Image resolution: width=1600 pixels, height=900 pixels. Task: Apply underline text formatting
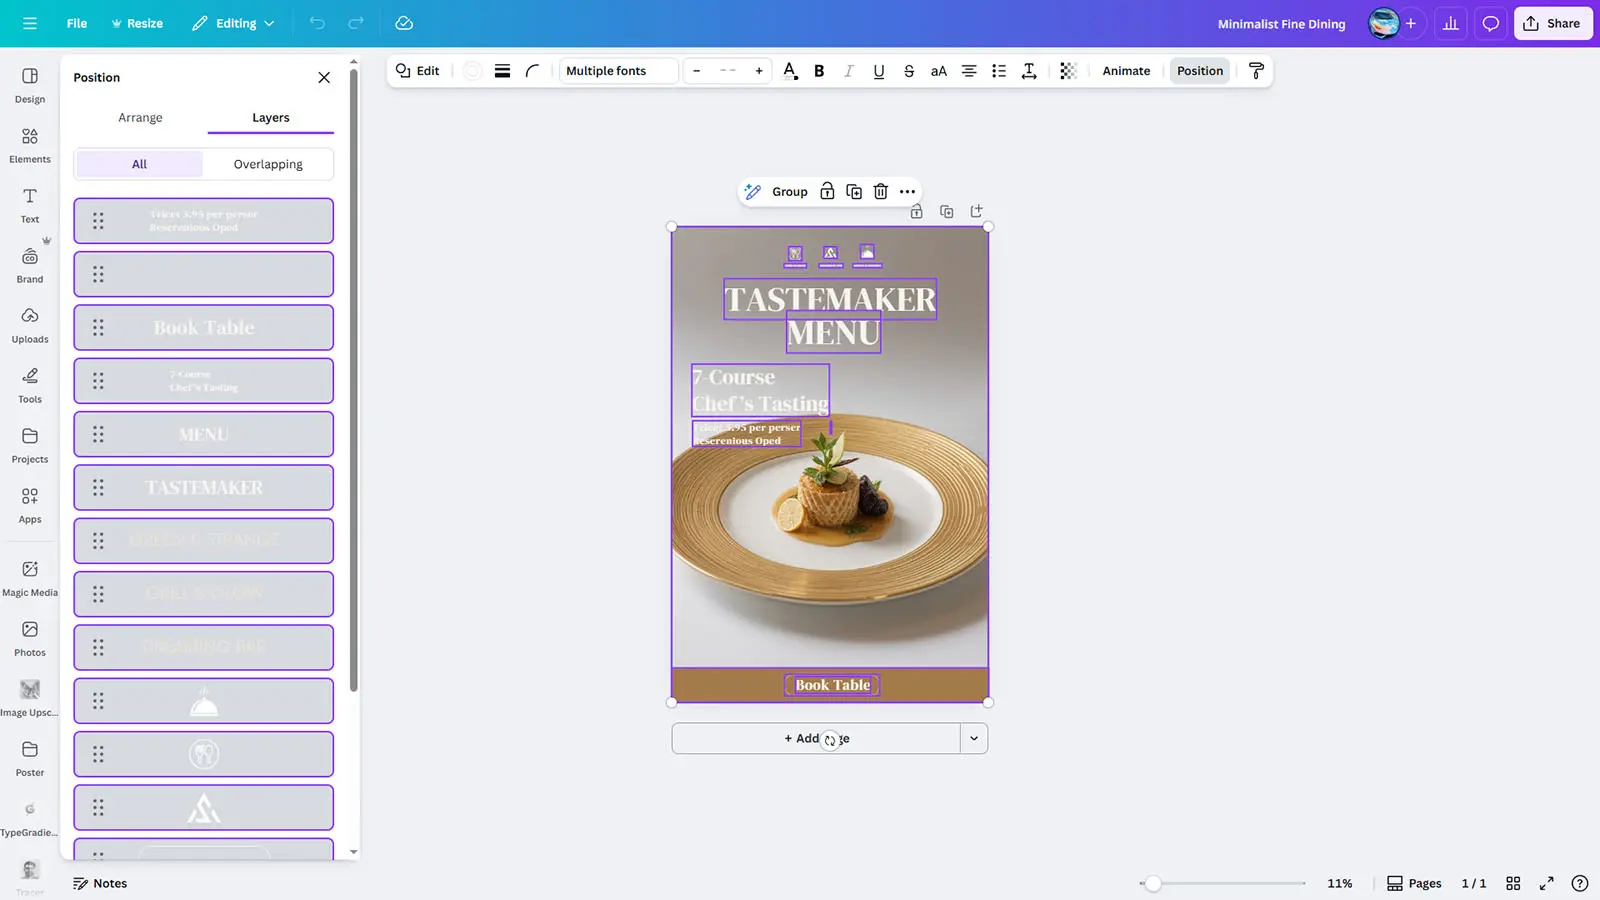(878, 71)
